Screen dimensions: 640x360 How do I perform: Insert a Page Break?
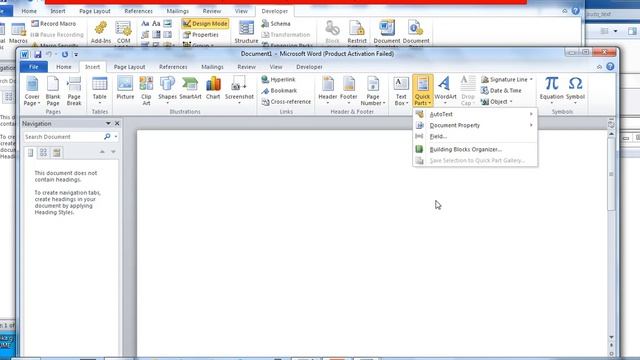point(74,91)
